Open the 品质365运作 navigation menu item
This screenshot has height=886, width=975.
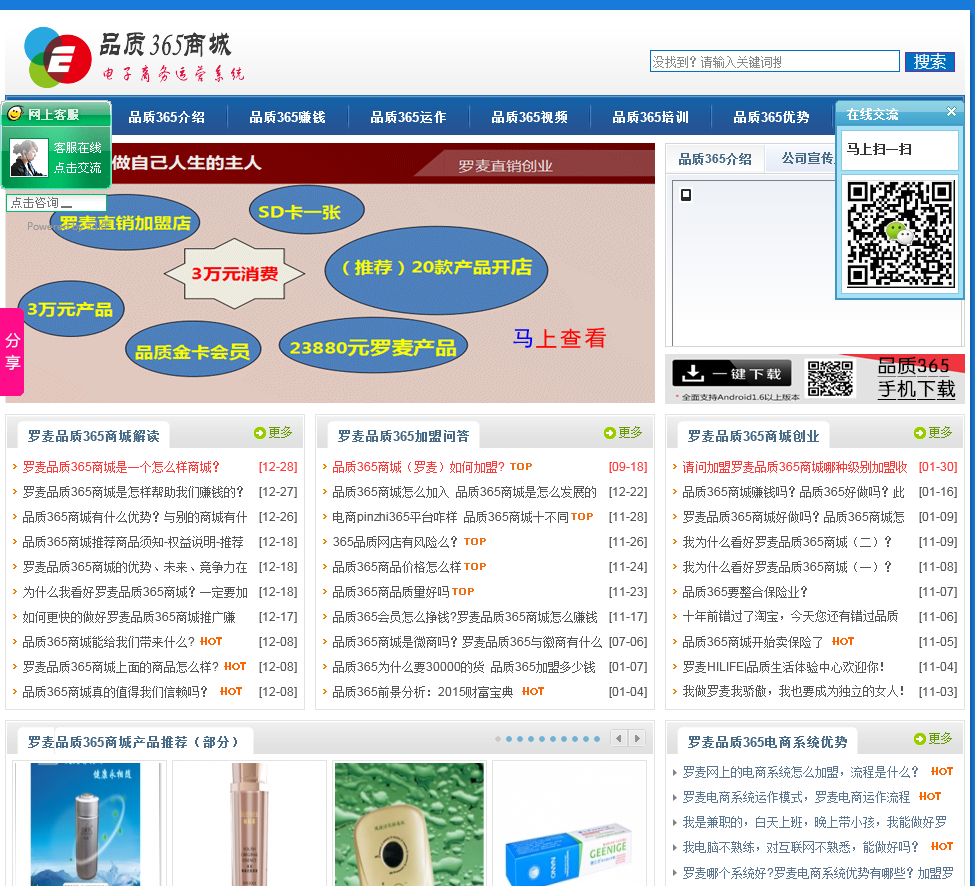click(x=409, y=117)
